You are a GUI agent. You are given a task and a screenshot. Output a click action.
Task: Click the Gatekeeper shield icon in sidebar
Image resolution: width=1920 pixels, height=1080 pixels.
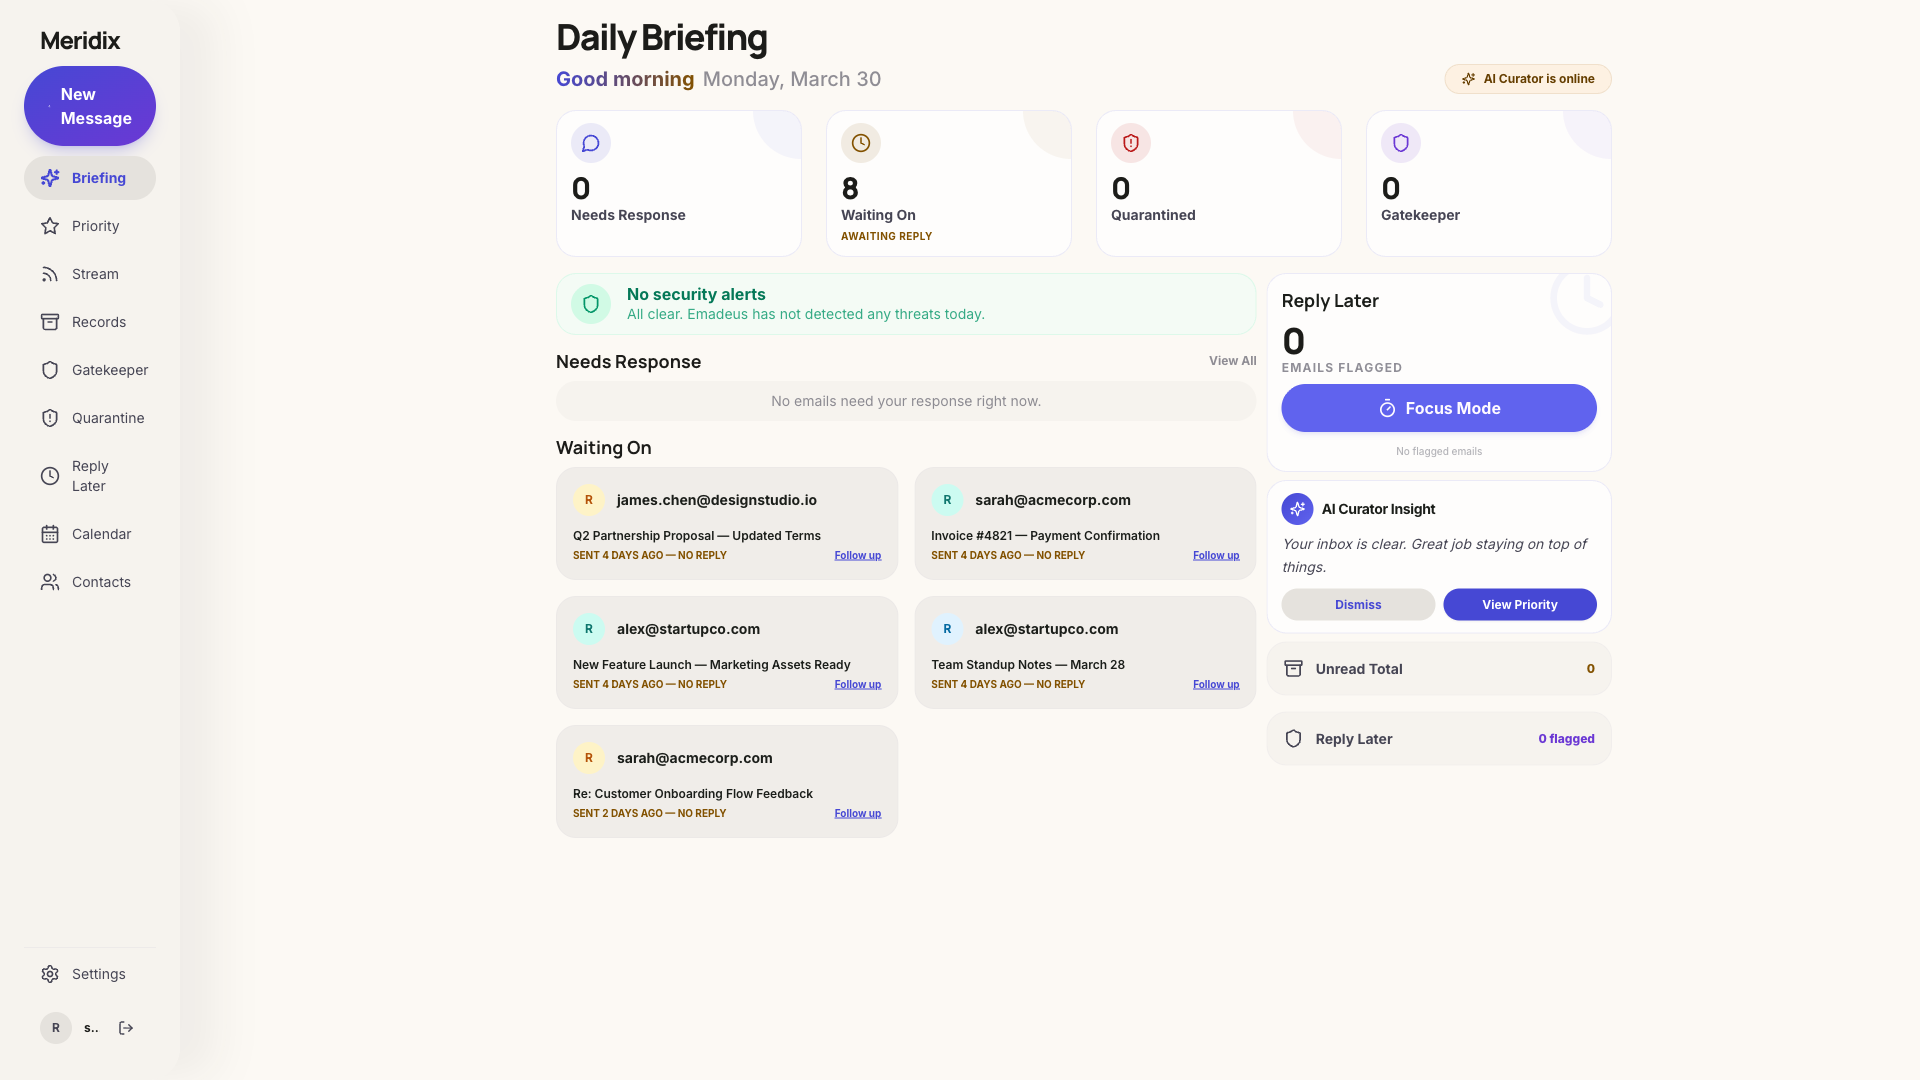pyautogui.click(x=50, y=370)
